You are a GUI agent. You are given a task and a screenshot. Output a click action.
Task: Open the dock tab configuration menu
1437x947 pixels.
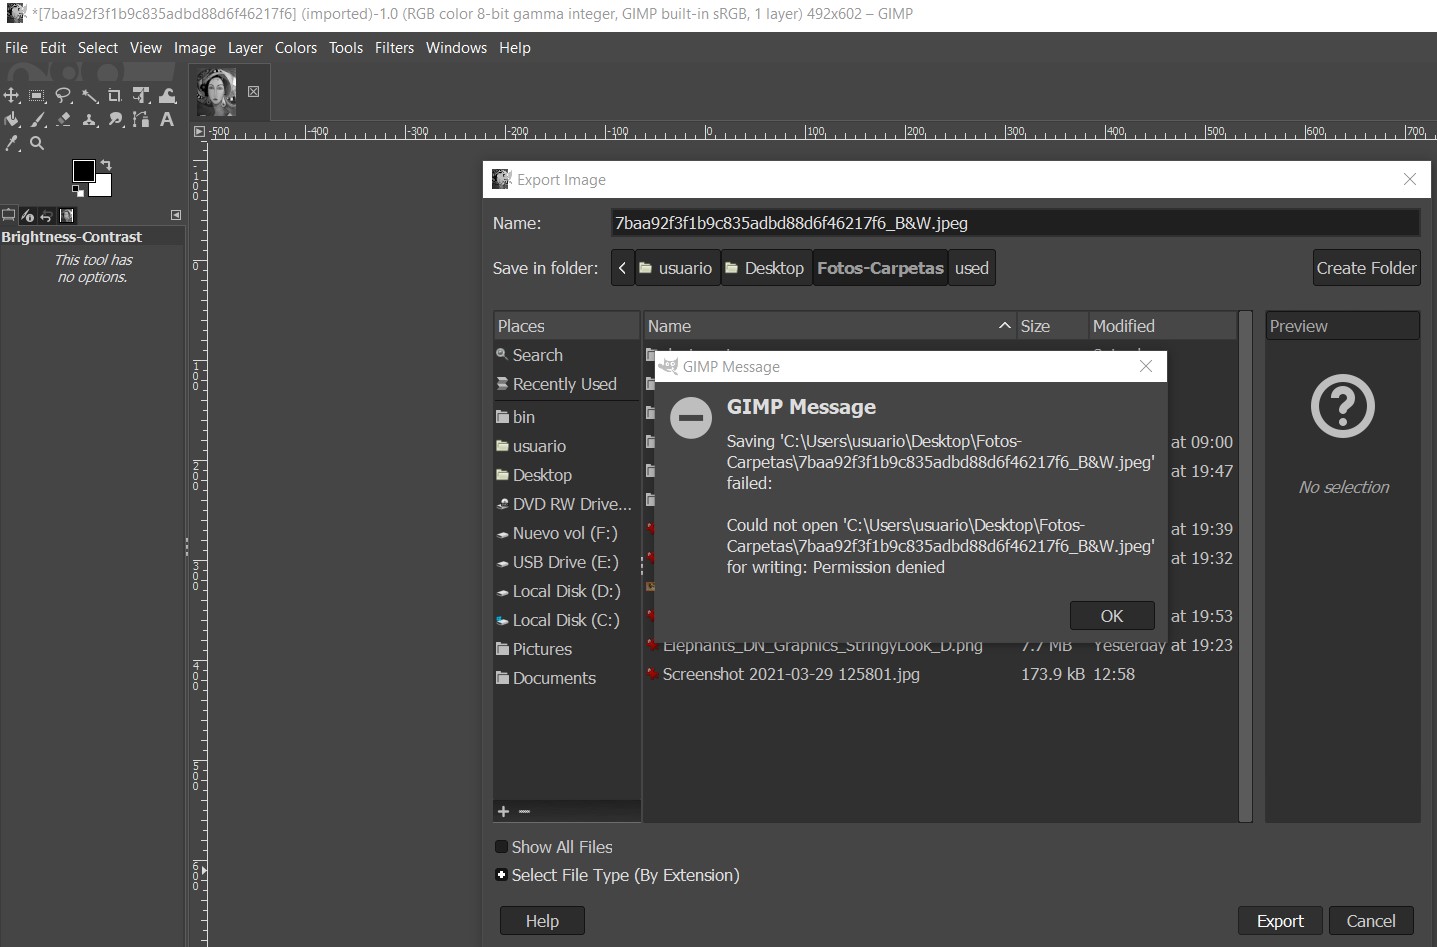176,215
